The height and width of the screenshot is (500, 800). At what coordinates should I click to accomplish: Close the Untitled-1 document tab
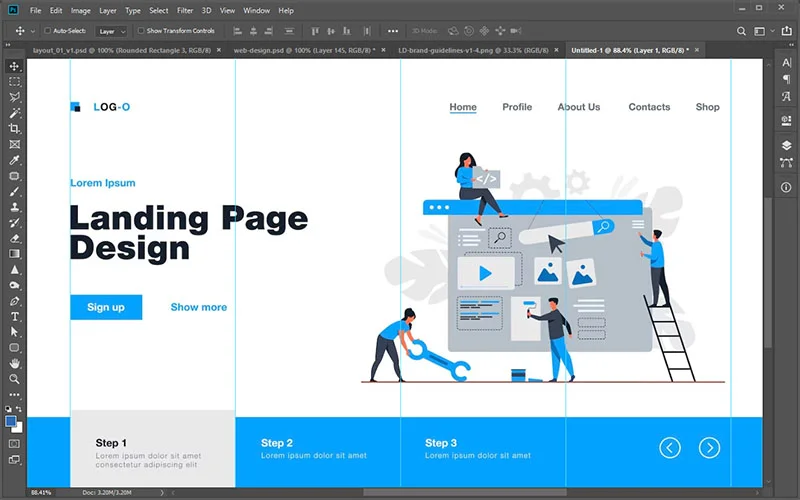(696, 50)
